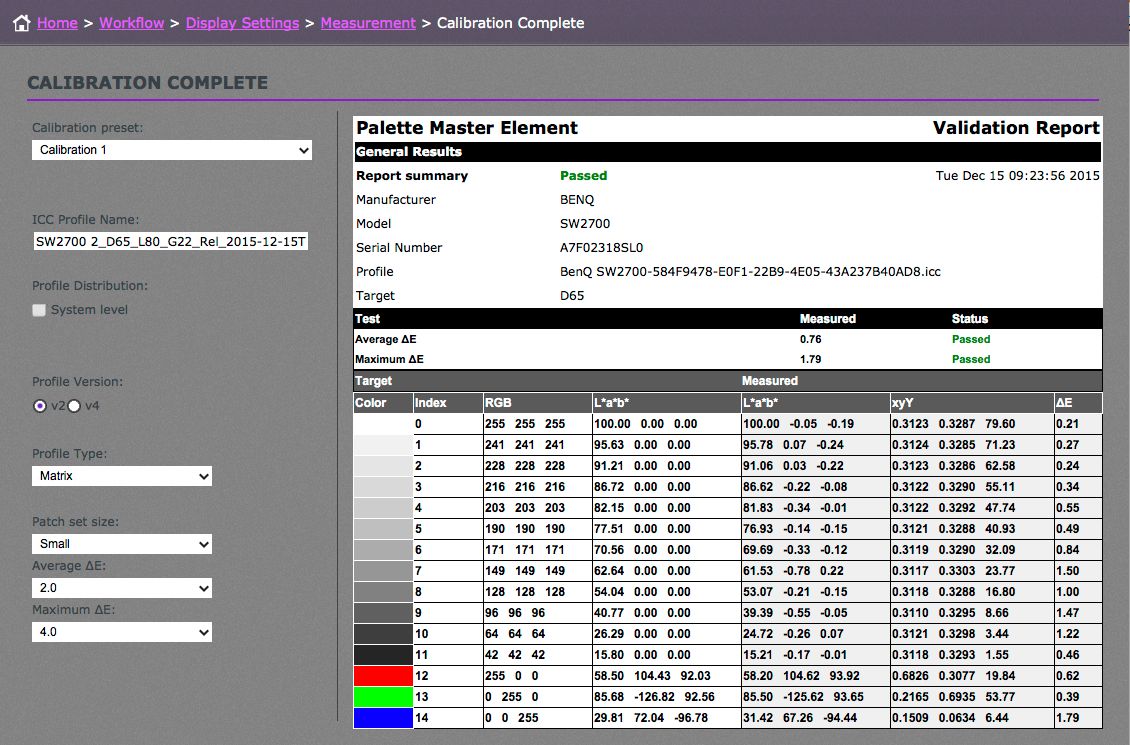The width and height of the screenshot is (1130, 745).
Task: Select the v2 profile version radio
Action: click(x=40, y=405)
